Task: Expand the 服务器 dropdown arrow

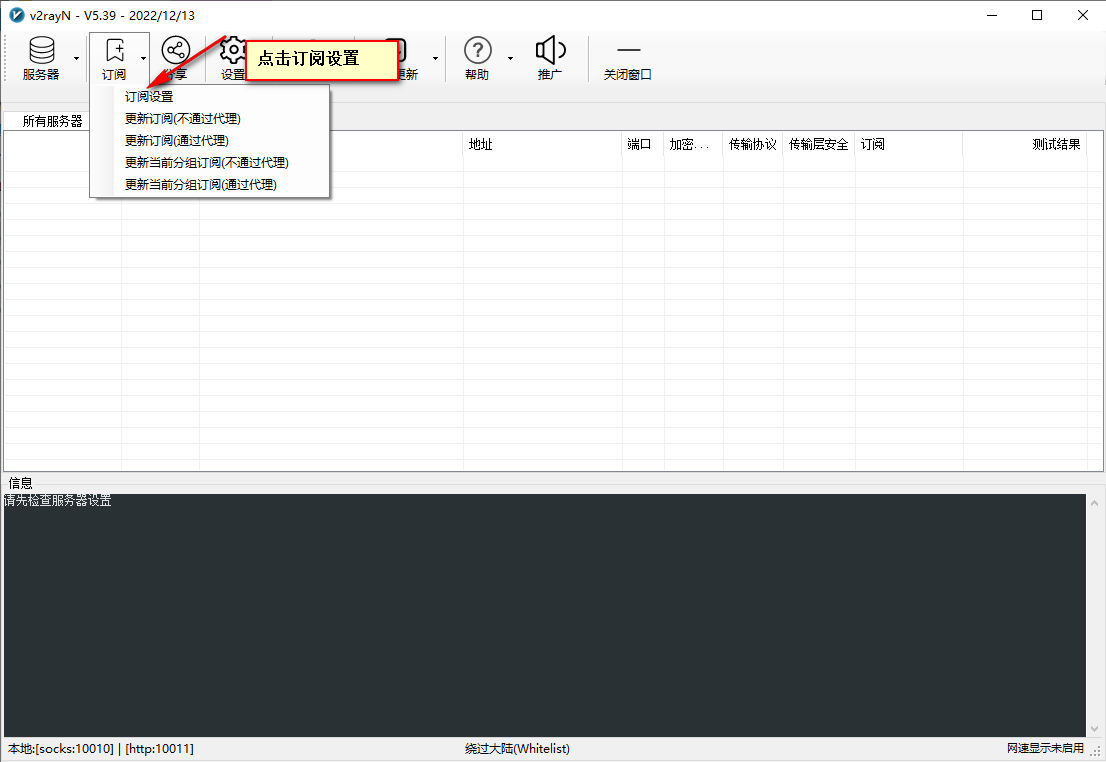Action: click(77, 58)
